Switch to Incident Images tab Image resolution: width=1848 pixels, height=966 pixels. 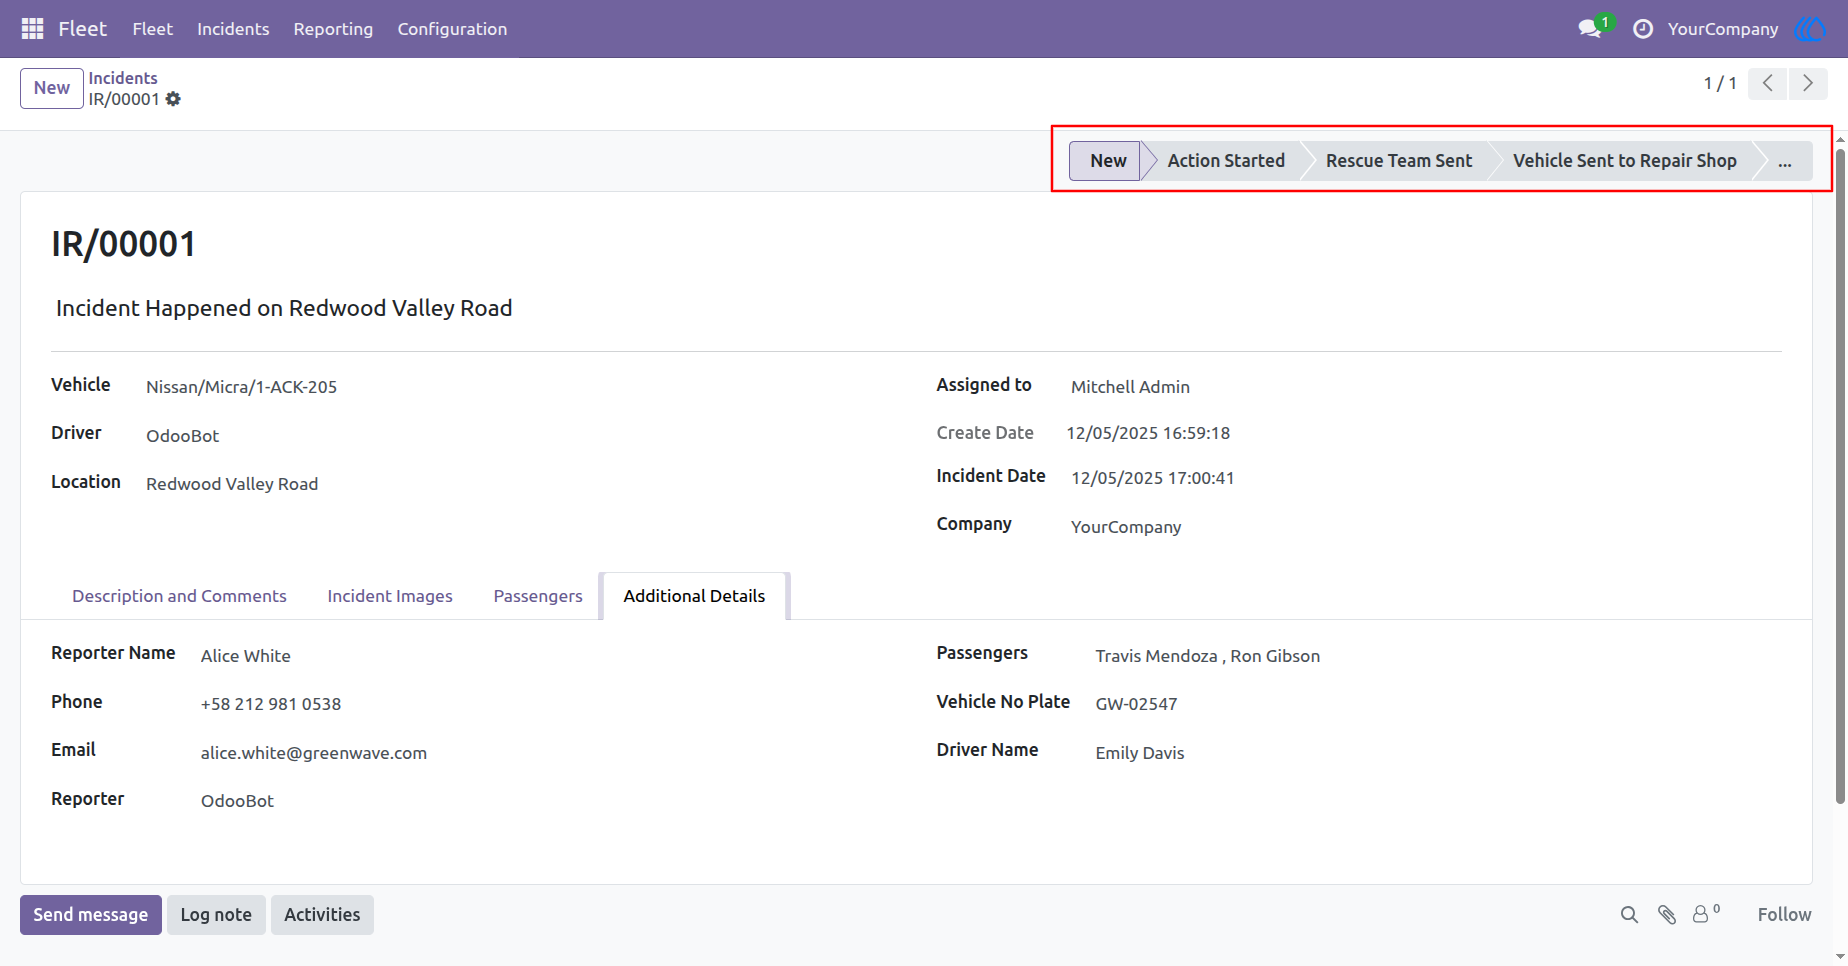pos(390,596)
